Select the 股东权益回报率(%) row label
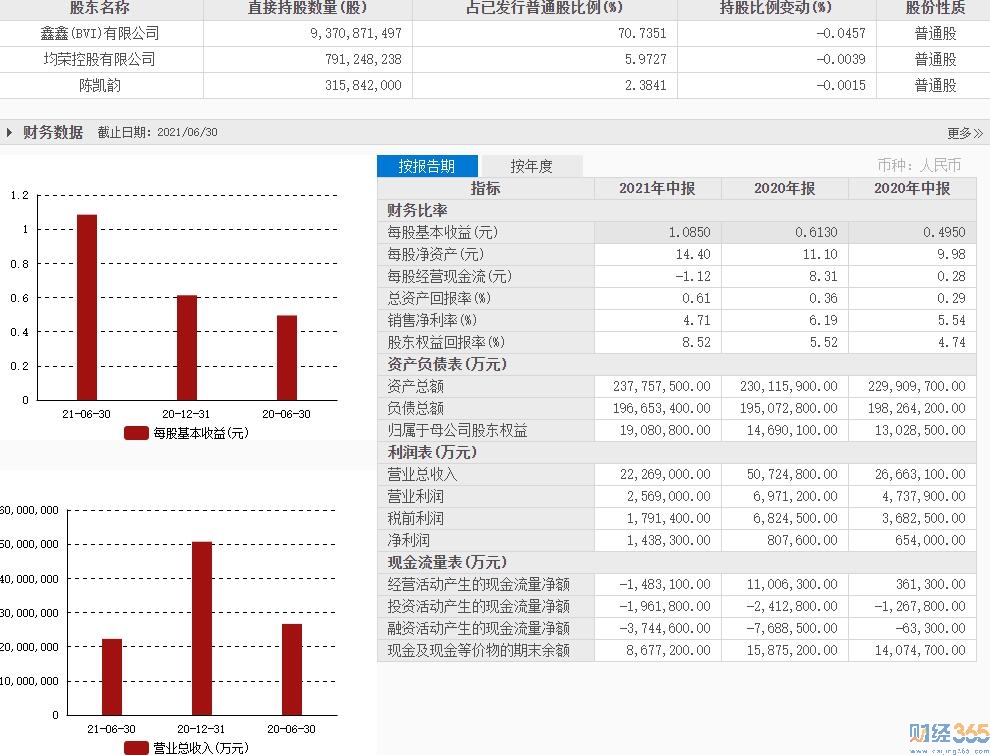The height and width of the screenshot is (755, 990). pos(446,342)
